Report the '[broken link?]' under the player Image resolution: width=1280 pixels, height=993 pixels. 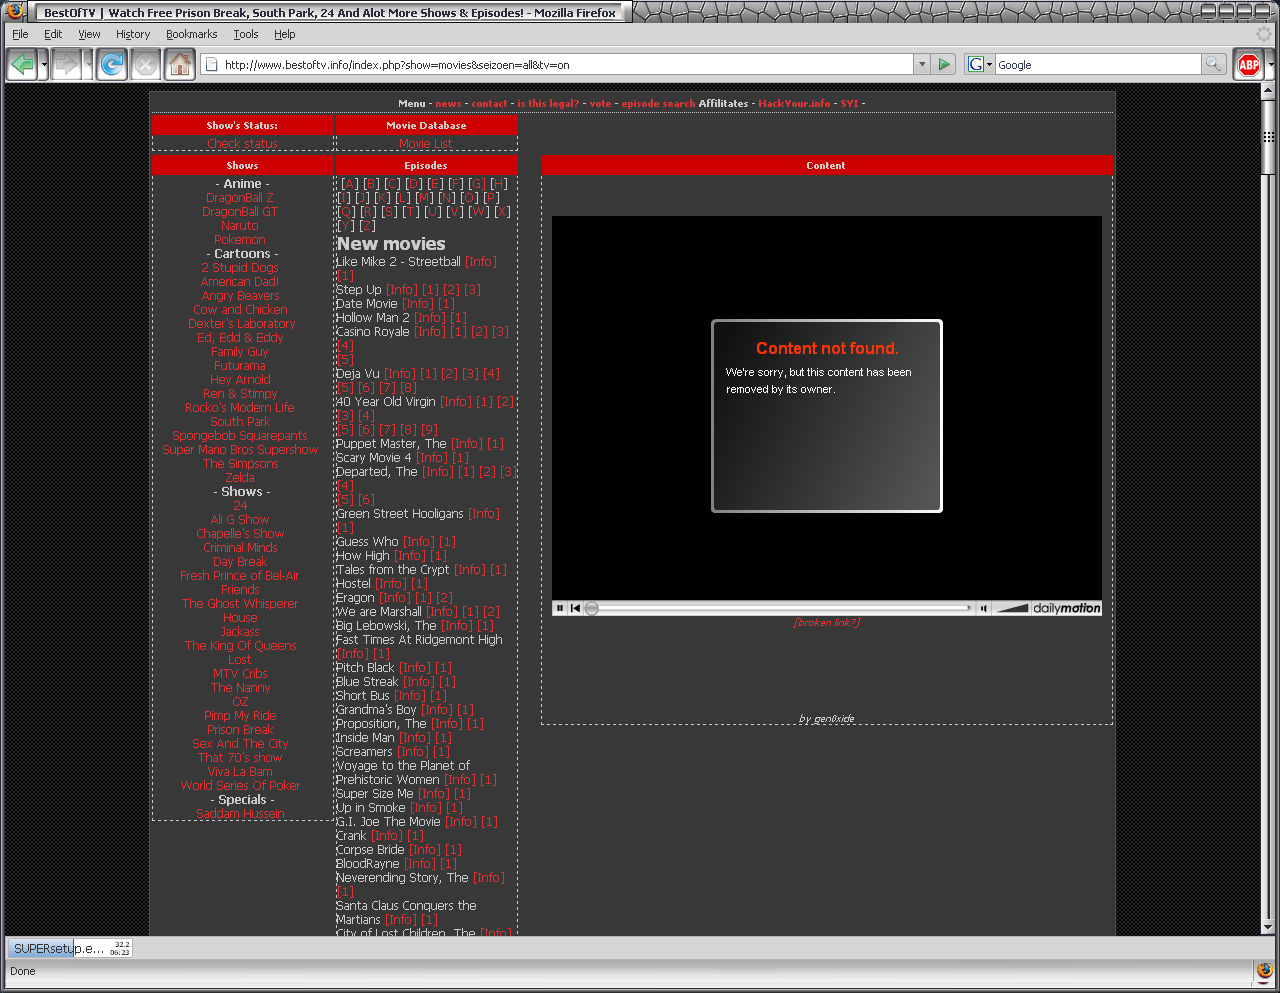click(x=826, y=622)
